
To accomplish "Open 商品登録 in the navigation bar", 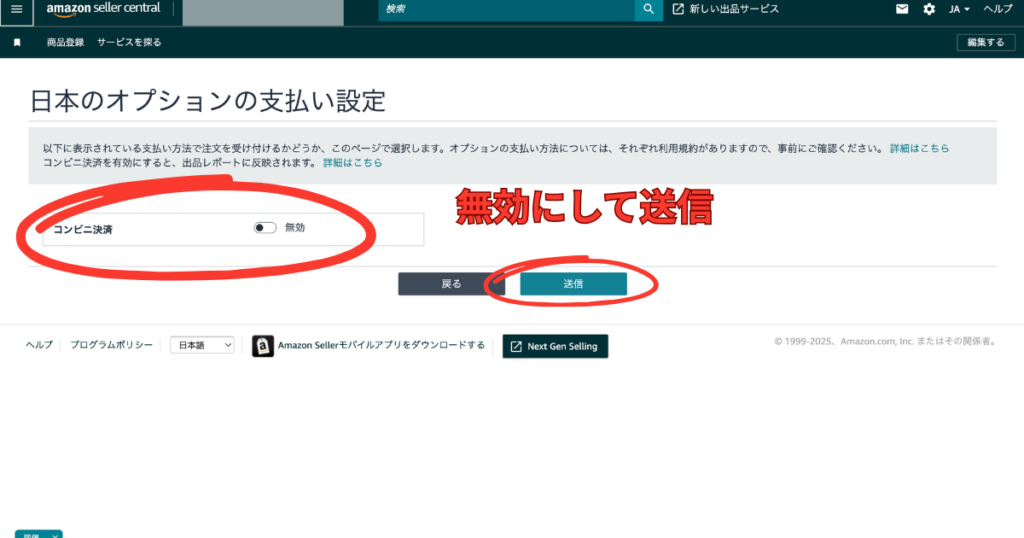I will coord(65,43).
